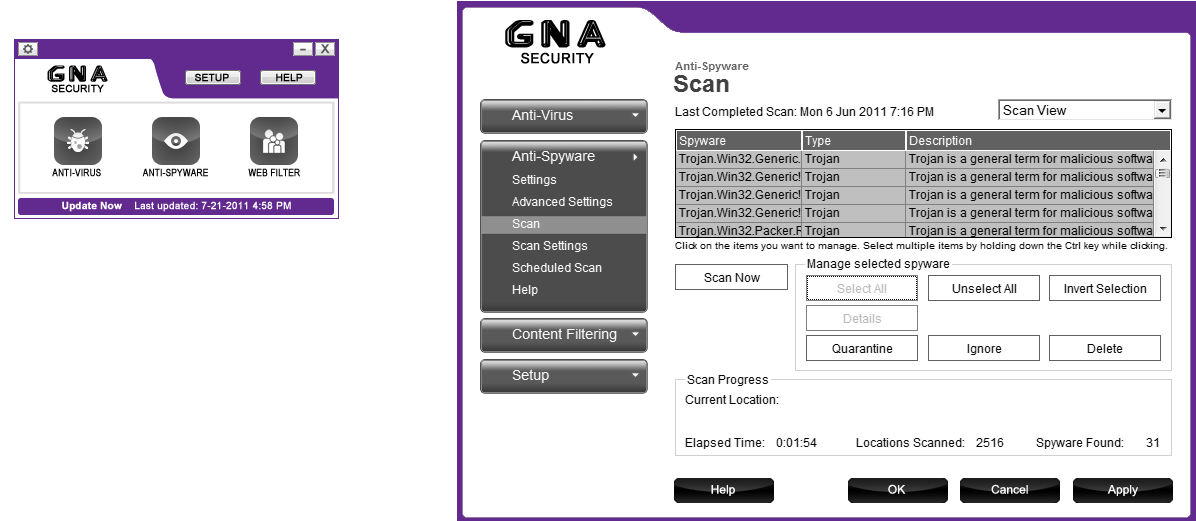Close the small GNA Security window
This screenshot has height=521, width=1196.
click(x=325, y=49)
